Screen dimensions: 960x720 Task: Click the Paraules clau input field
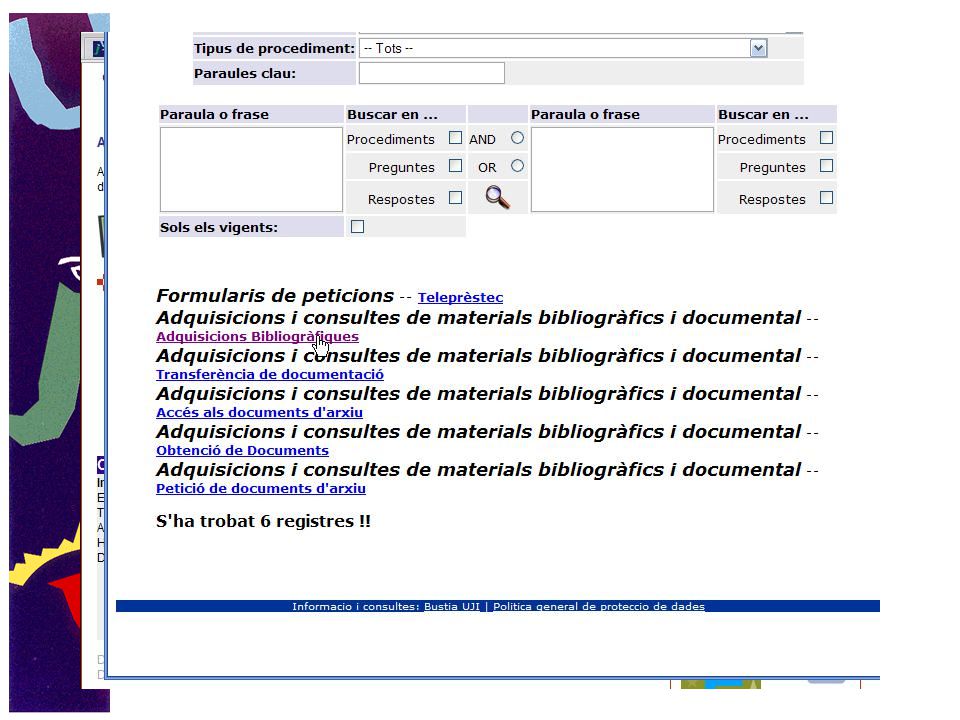point(432,73)
